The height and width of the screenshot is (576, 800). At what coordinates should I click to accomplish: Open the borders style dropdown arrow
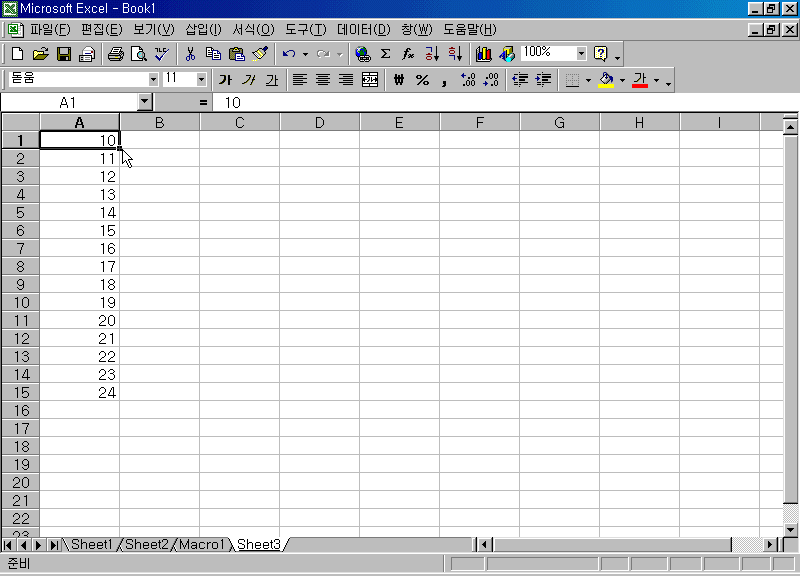click(588, 80)
